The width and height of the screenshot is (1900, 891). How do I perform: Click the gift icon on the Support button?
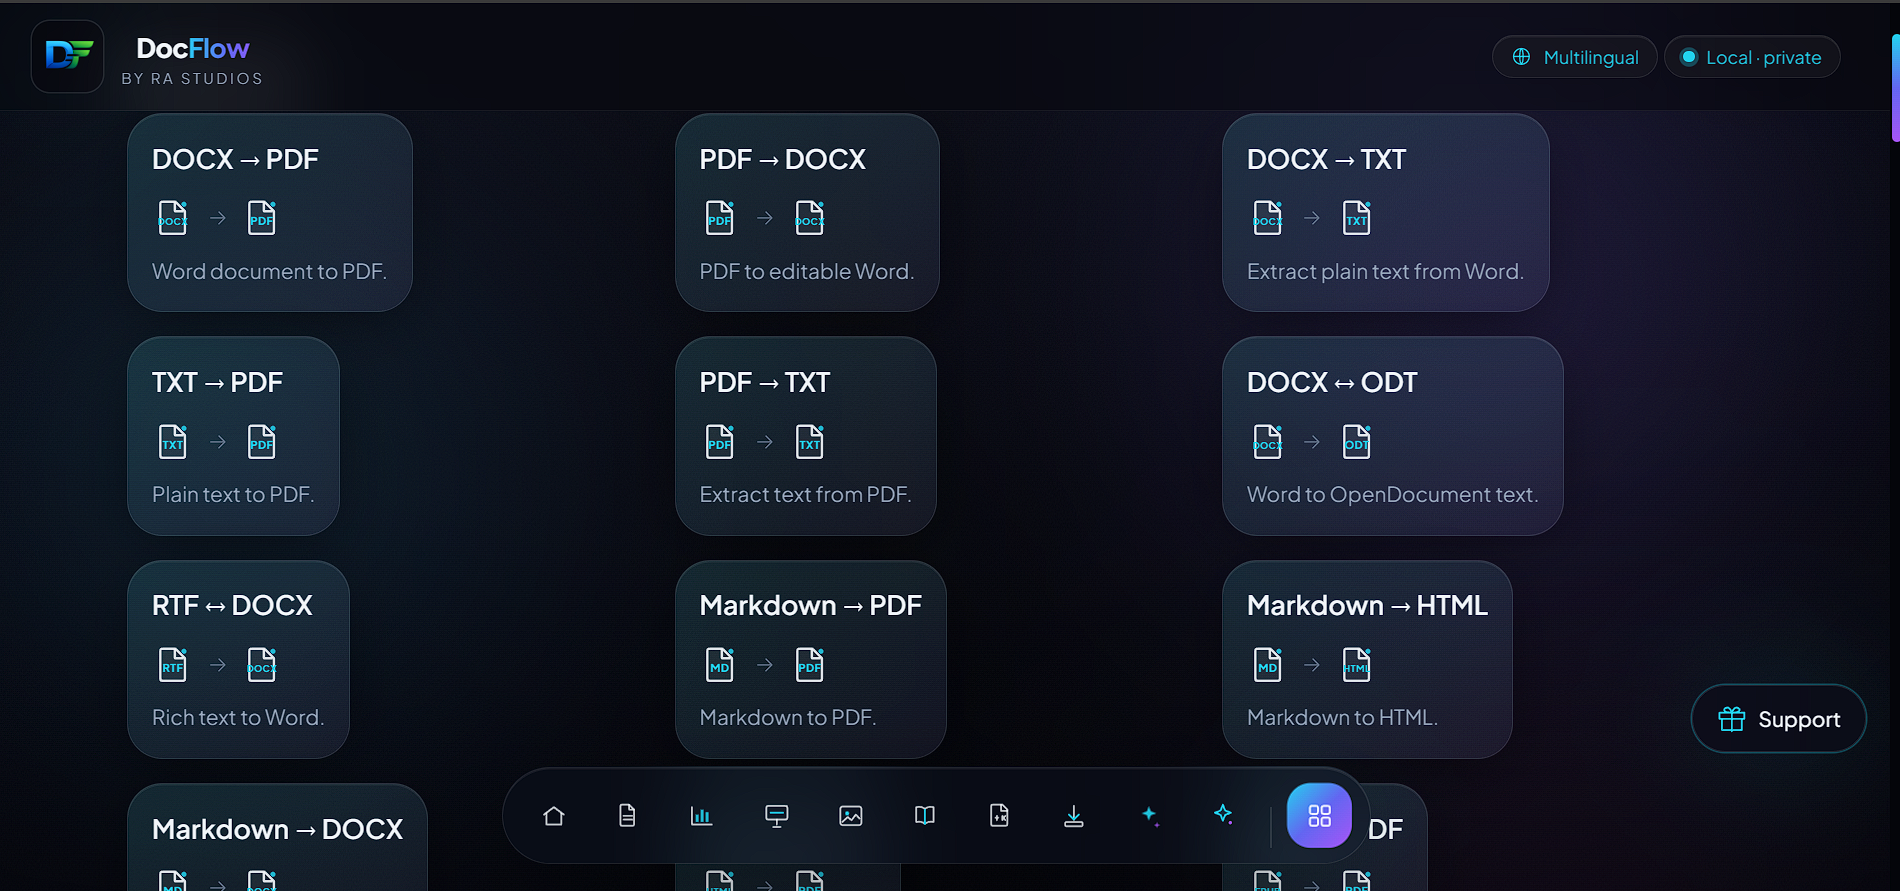coord(1732,719)
